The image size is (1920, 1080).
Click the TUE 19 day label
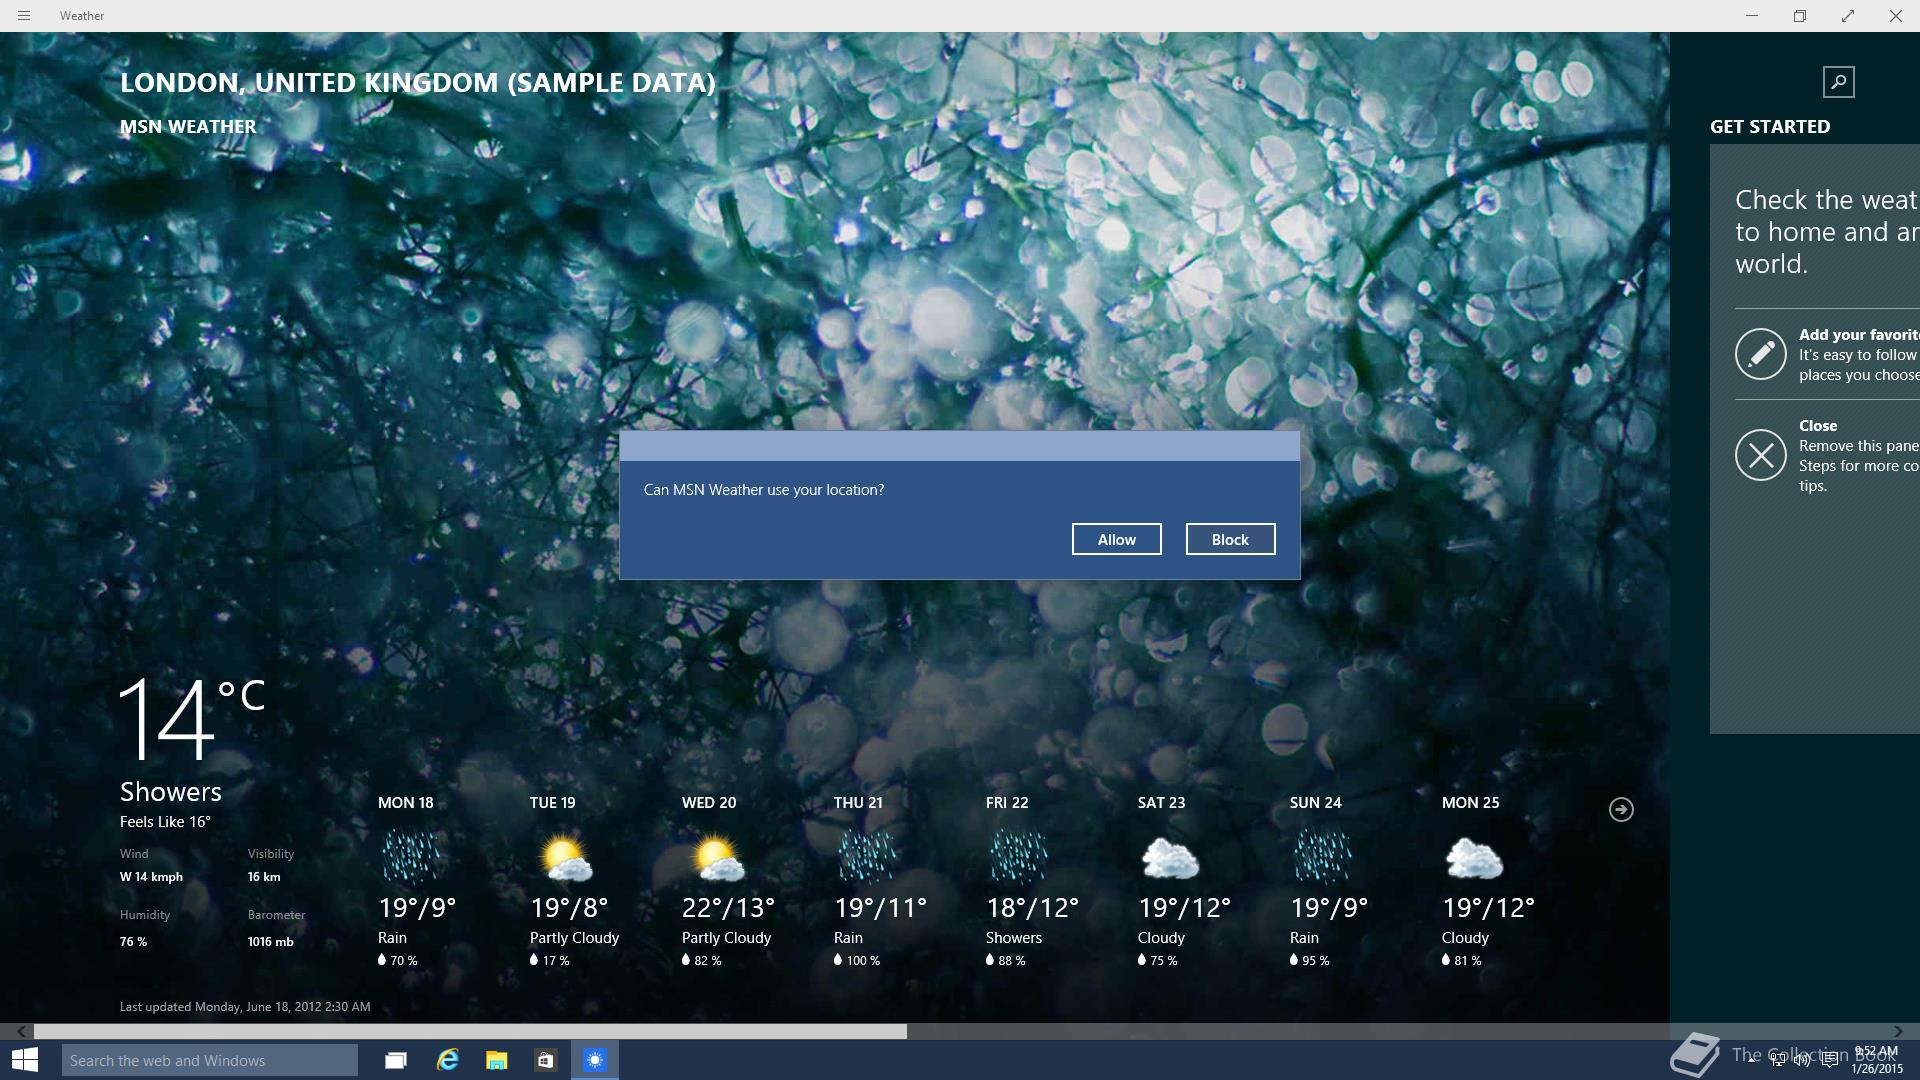click(553, 803)
